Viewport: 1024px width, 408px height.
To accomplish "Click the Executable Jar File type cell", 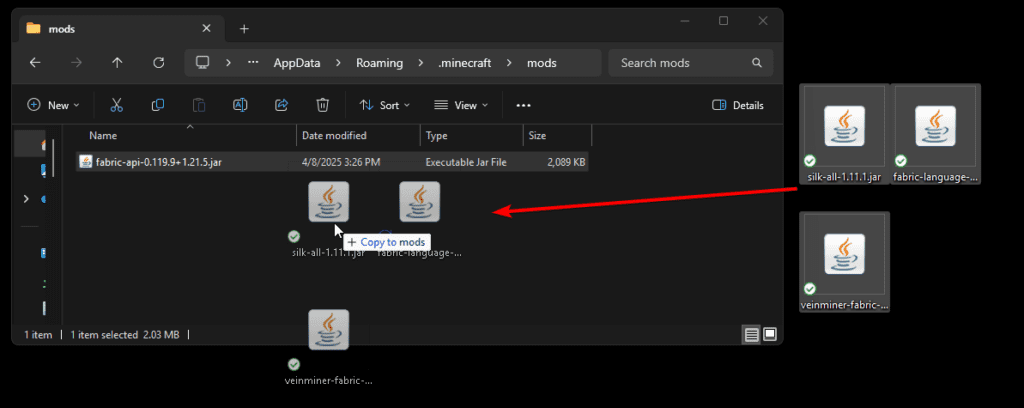I will 466,162.
